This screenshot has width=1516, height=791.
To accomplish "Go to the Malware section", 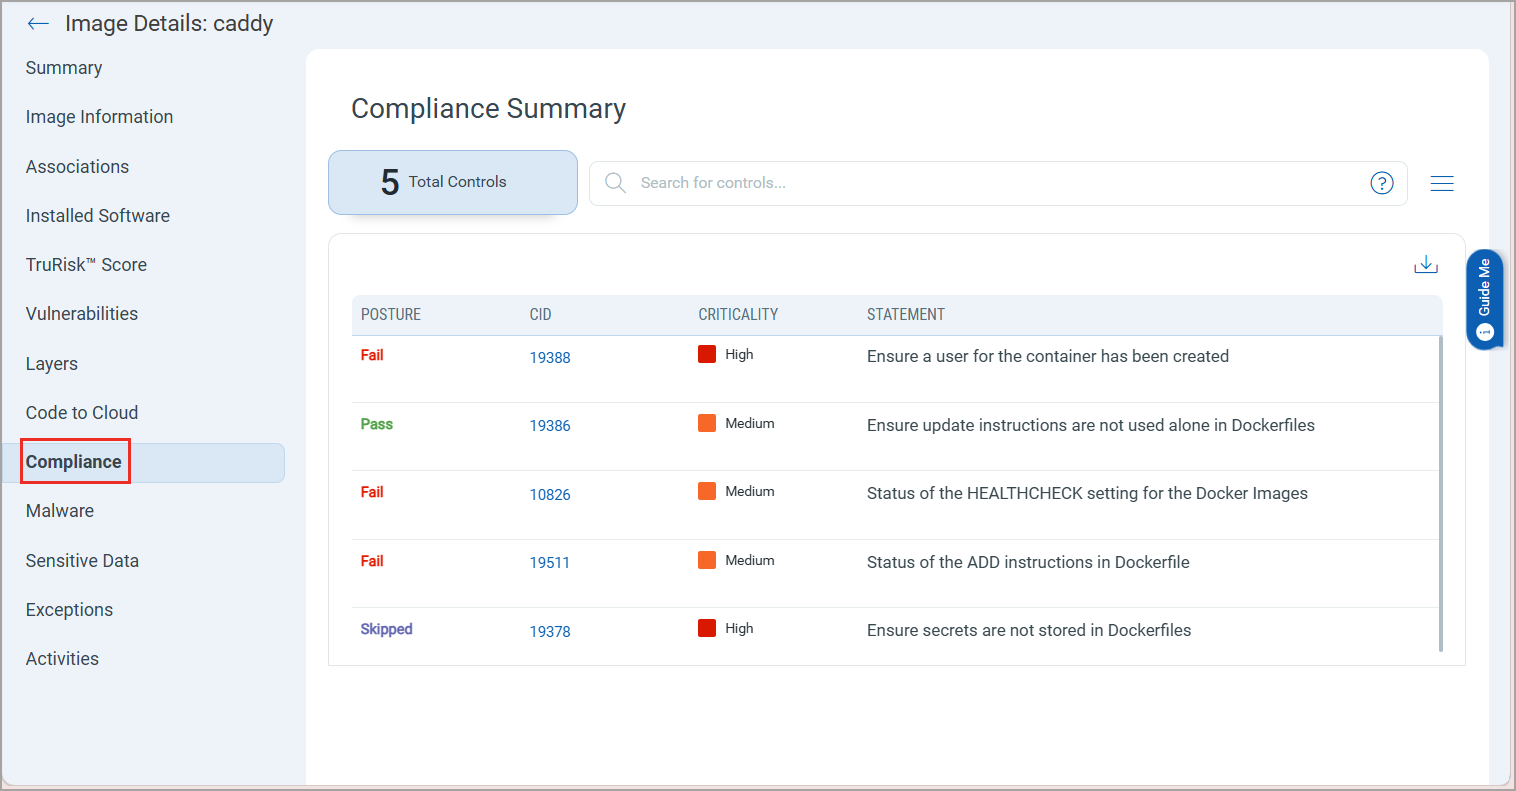I will [60, 511].
